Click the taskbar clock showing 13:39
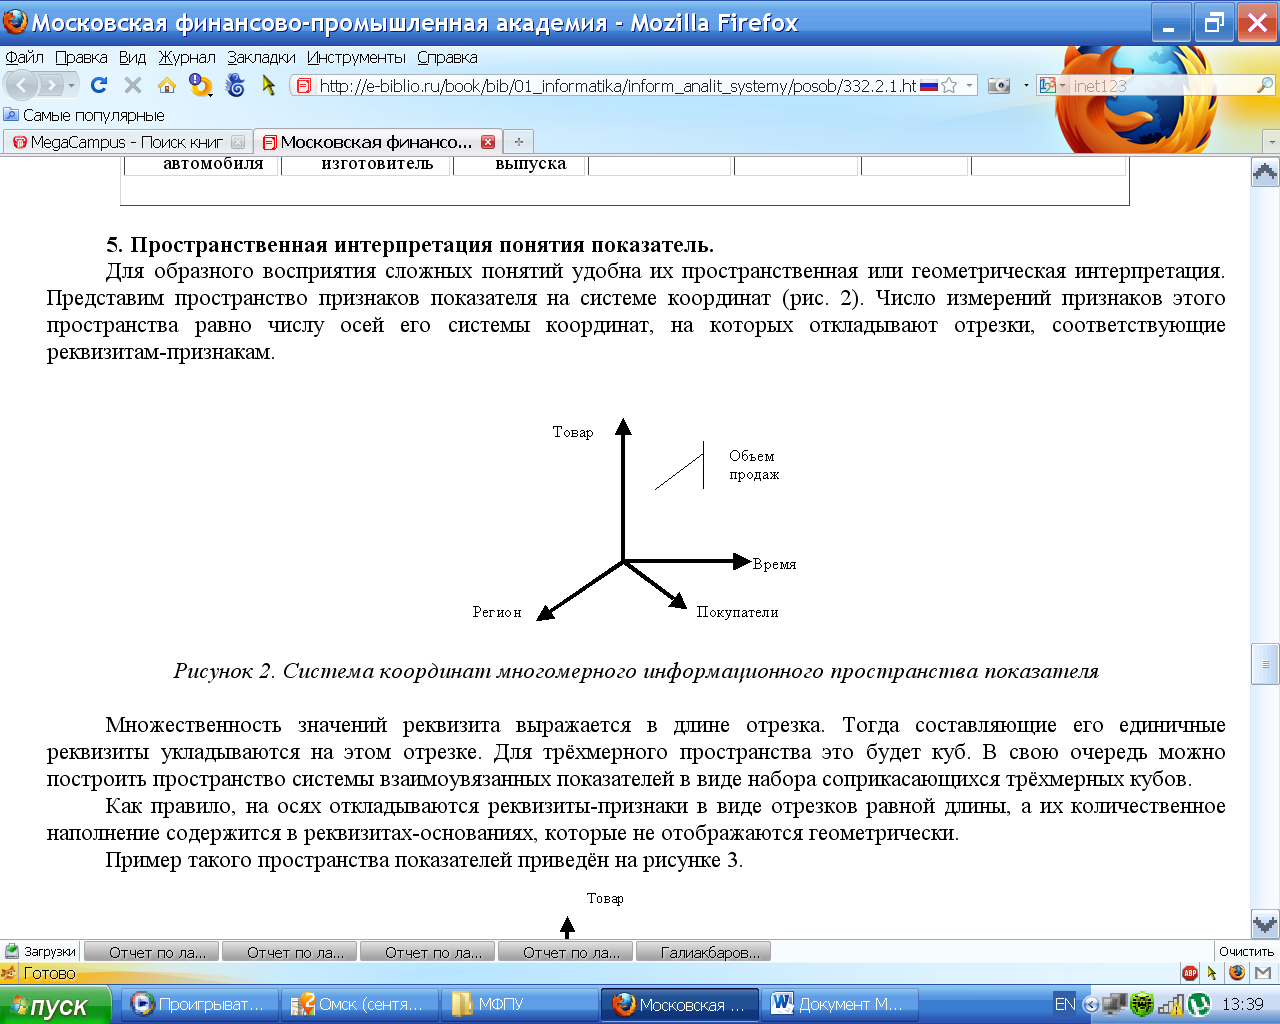 [x=1243, y=1004]
